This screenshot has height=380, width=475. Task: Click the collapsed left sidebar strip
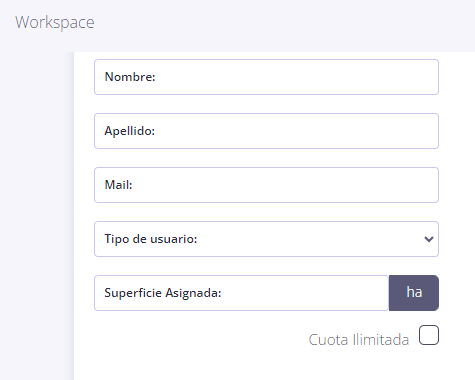tap(37, 216)
